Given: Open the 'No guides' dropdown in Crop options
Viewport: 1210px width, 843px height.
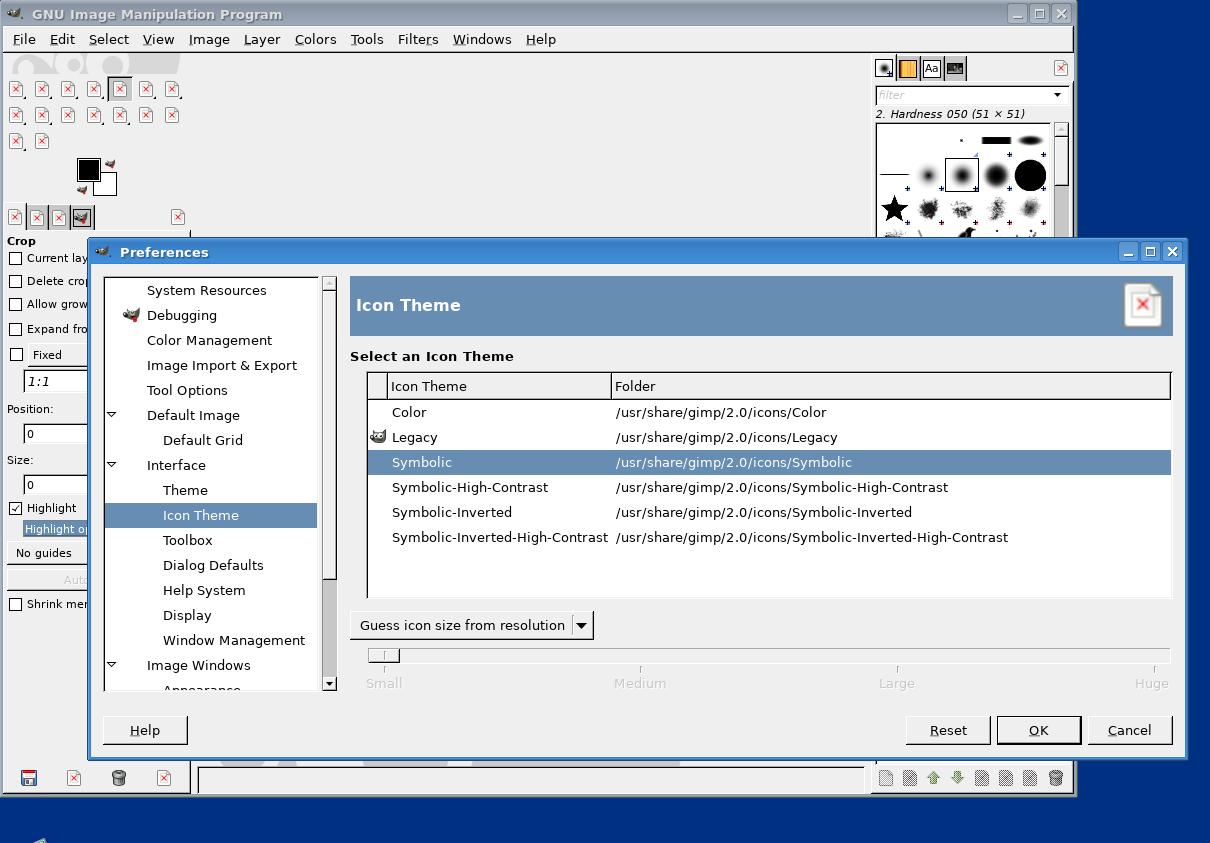Looking at the screenshot, I should pos(47,553).
